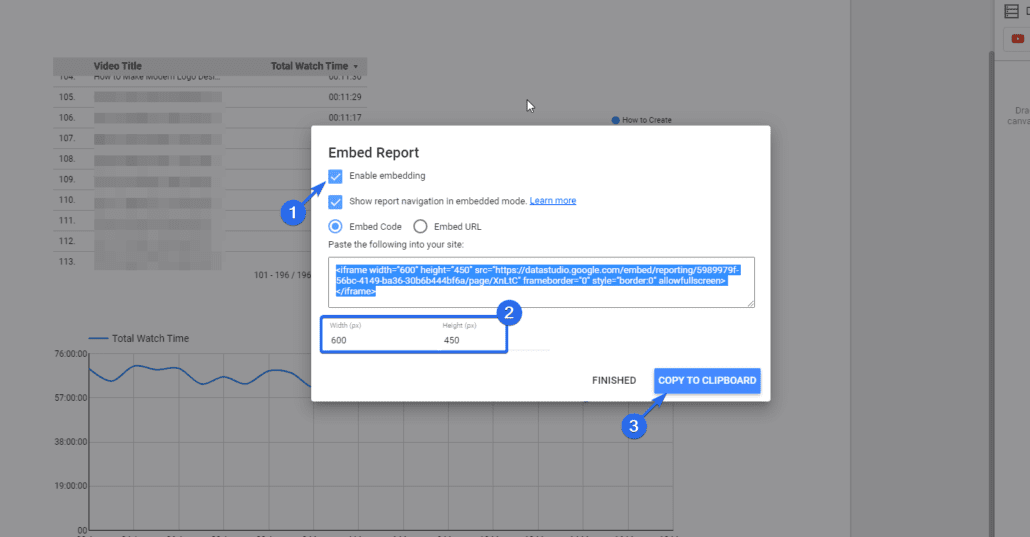Click the FINISHED button
This screenshot has height=537, width=1030.
click(614, 381)
